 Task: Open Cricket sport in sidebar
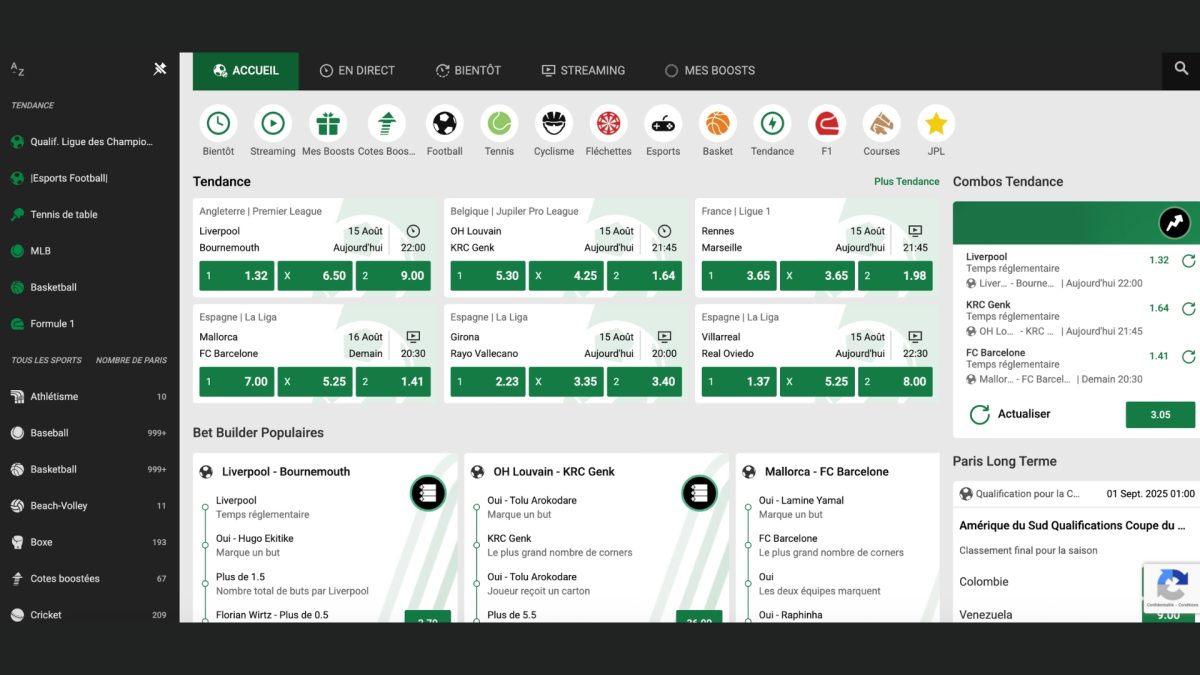point(90,614)
